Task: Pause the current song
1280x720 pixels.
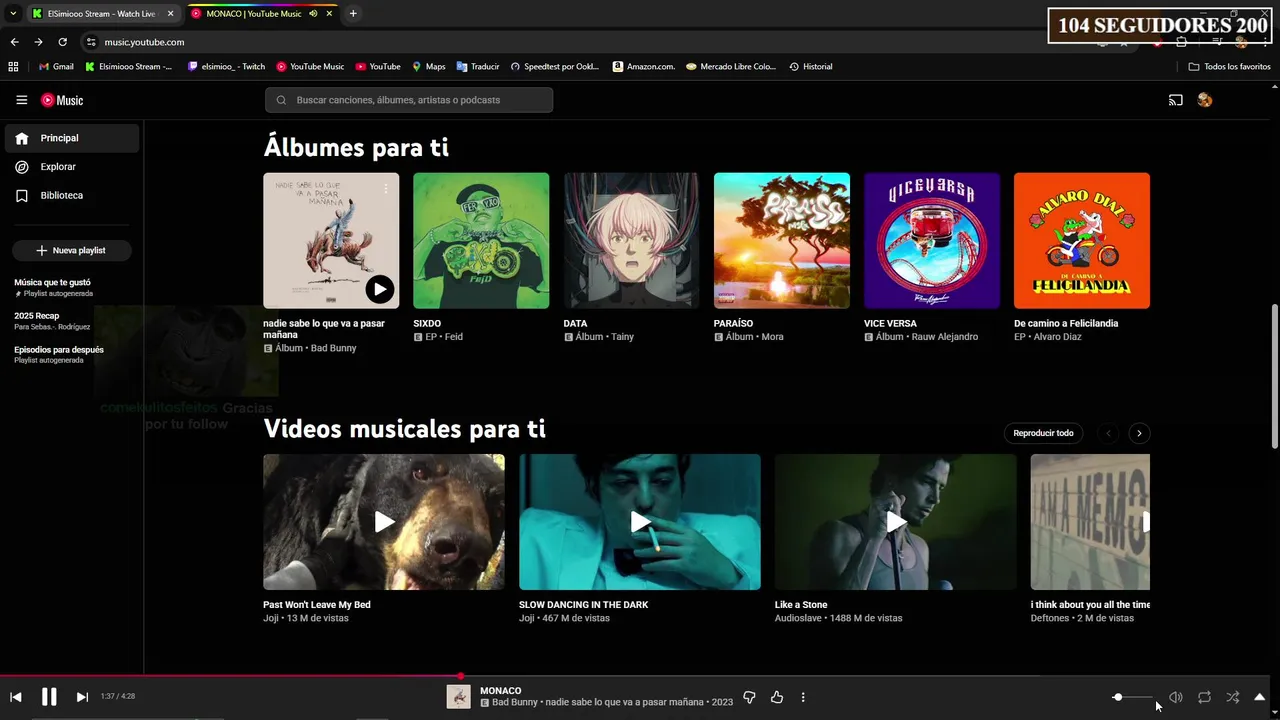Action: click(x=49, y=697)
